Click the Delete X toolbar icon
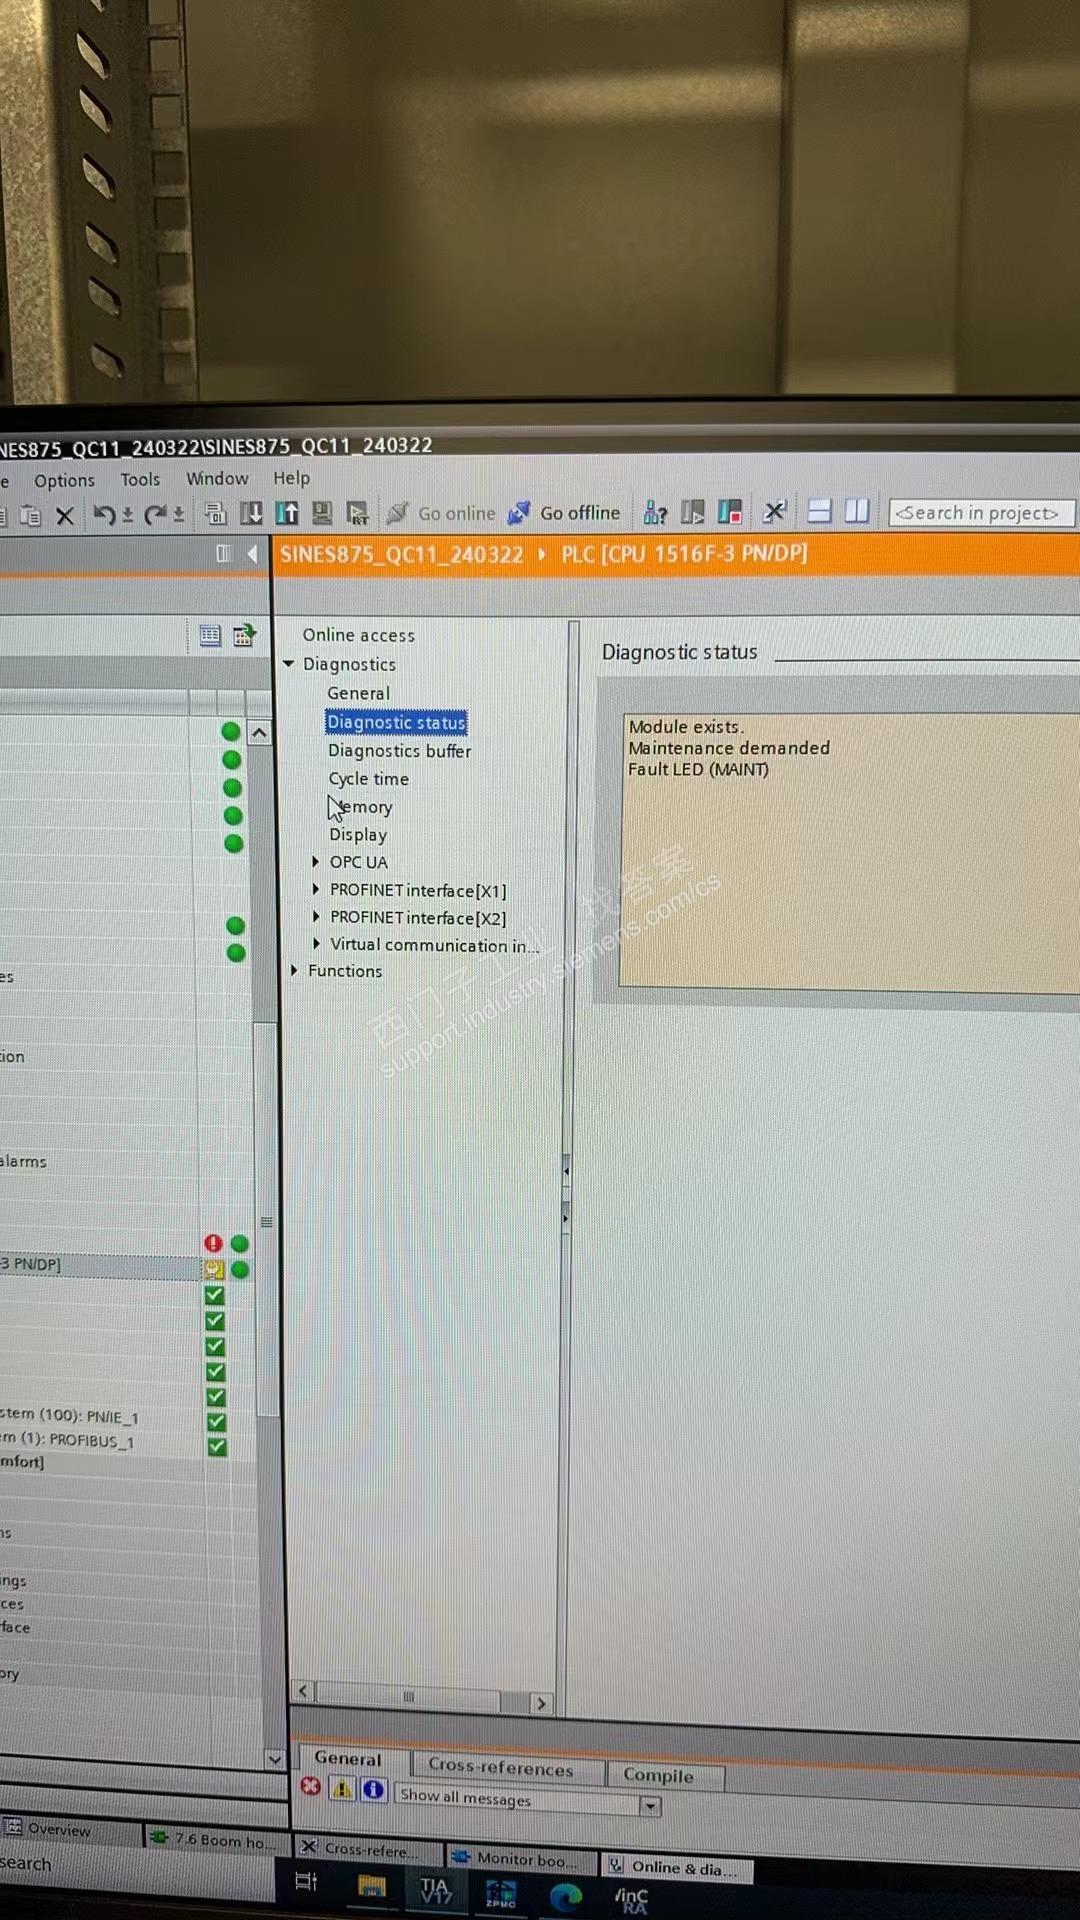The width and height of the screenshot is (1080, 1920). point(65,515)
